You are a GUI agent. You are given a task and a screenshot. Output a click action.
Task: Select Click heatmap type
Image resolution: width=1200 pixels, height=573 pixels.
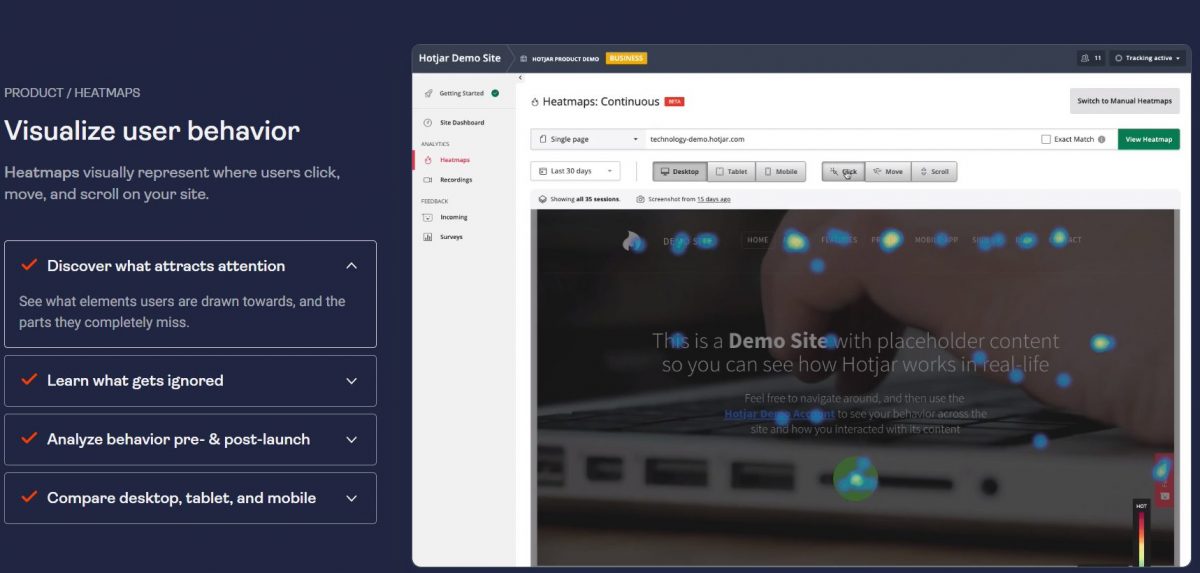pos(843,171)
